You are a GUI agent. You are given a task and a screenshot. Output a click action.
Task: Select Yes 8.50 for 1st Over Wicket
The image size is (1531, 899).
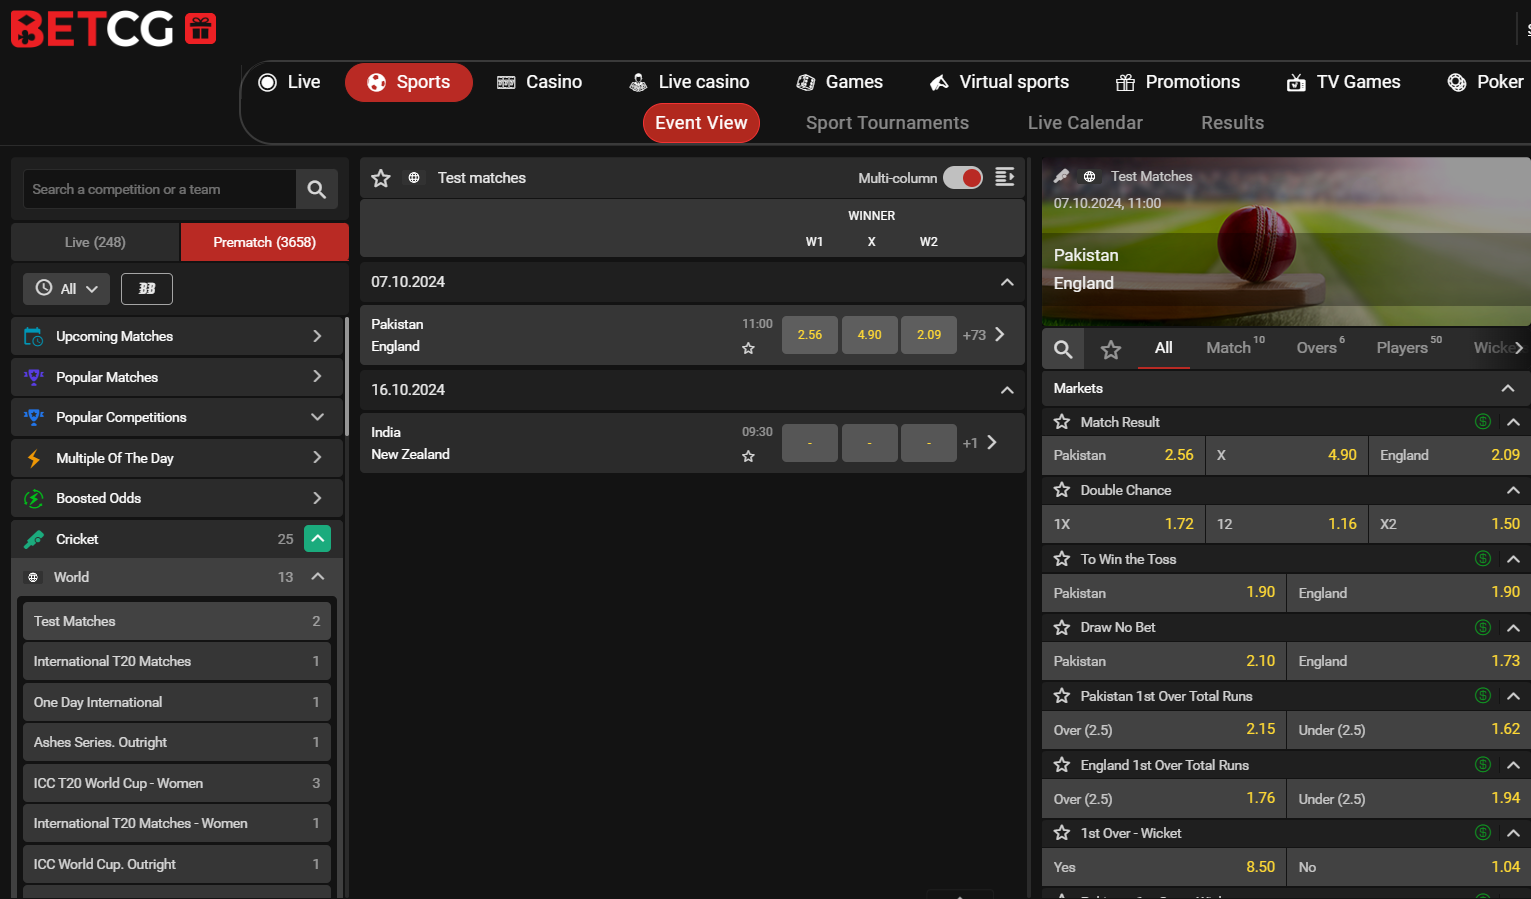1164,867
